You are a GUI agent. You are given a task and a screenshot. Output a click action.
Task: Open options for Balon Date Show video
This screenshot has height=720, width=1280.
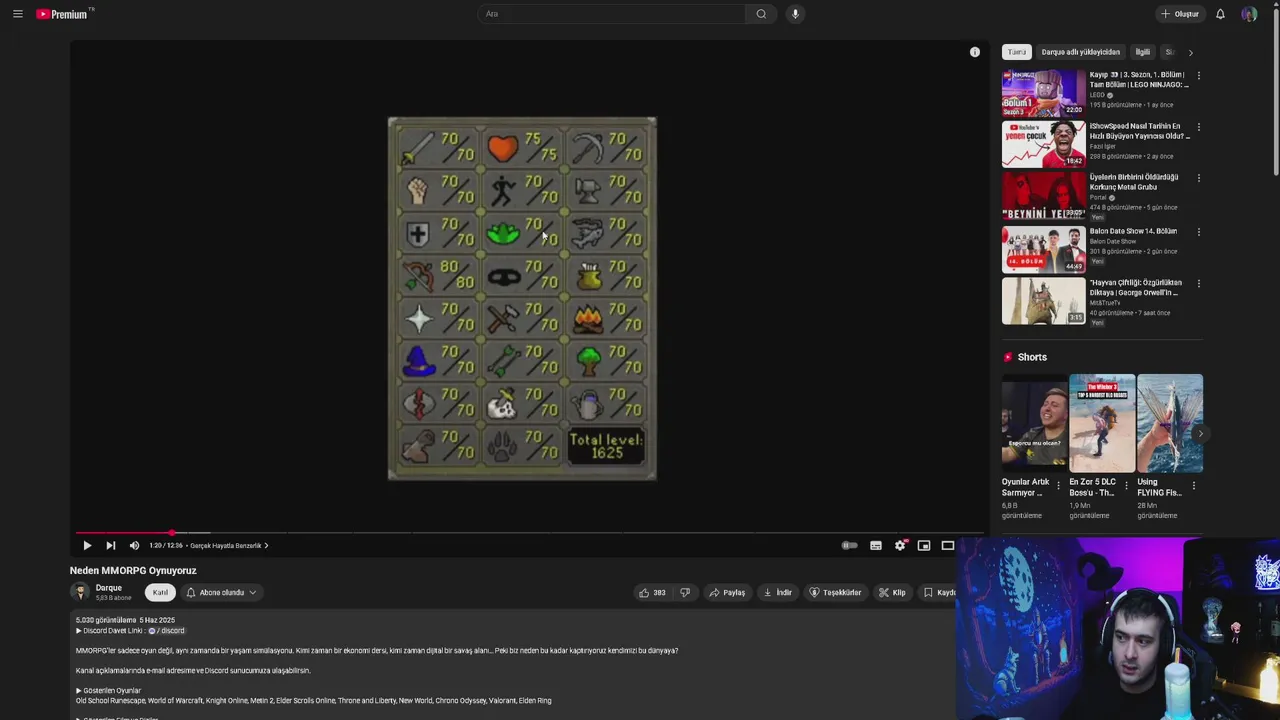click(x=1198, y=232)
